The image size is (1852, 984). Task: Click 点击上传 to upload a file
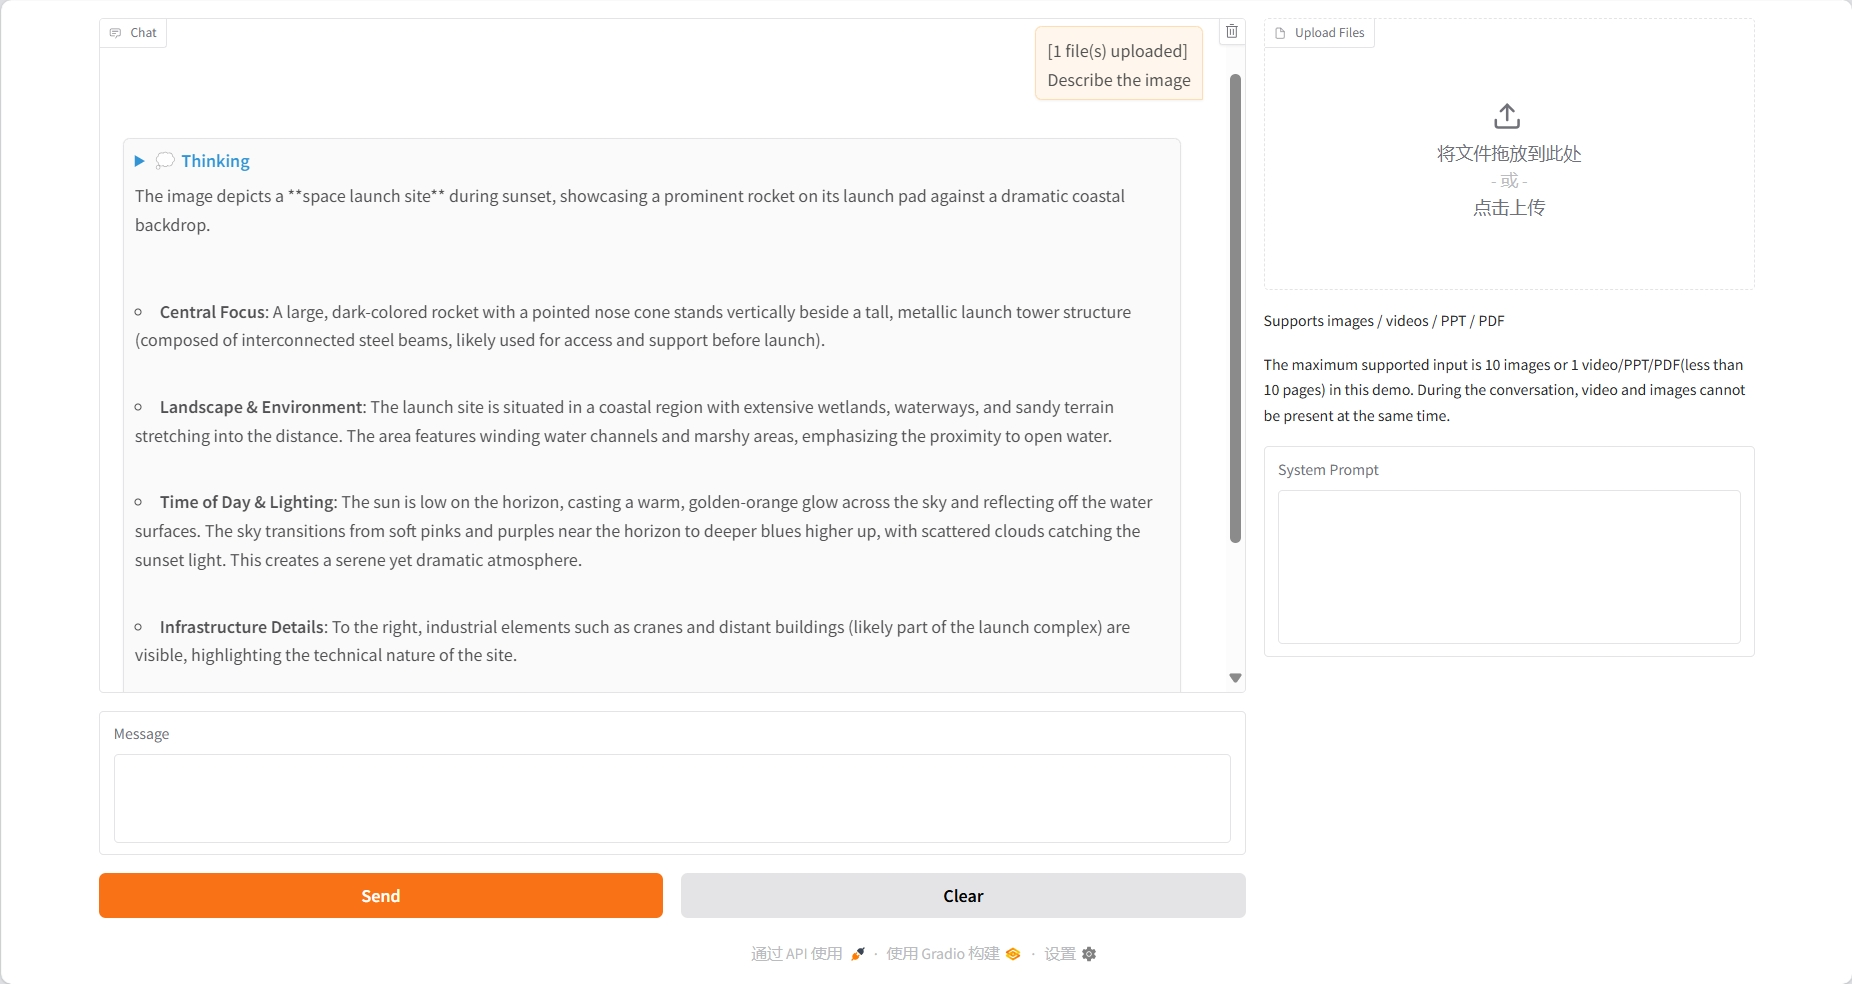click(x=1509, y=208)
